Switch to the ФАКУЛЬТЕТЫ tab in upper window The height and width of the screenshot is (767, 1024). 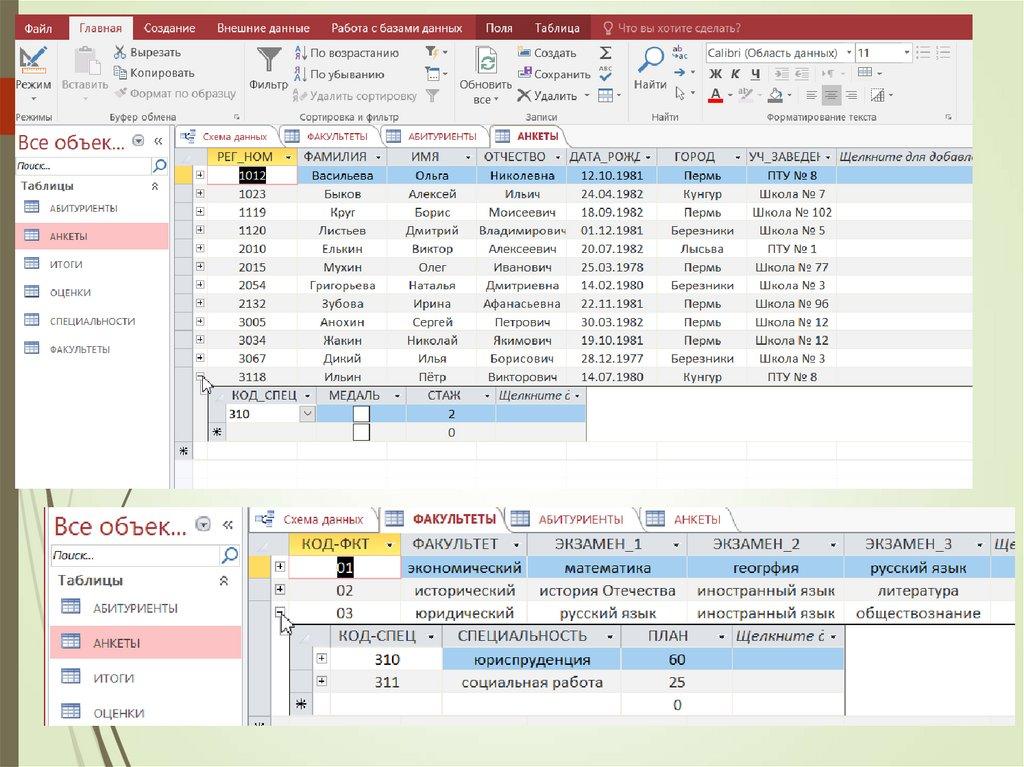coord(328,136)
